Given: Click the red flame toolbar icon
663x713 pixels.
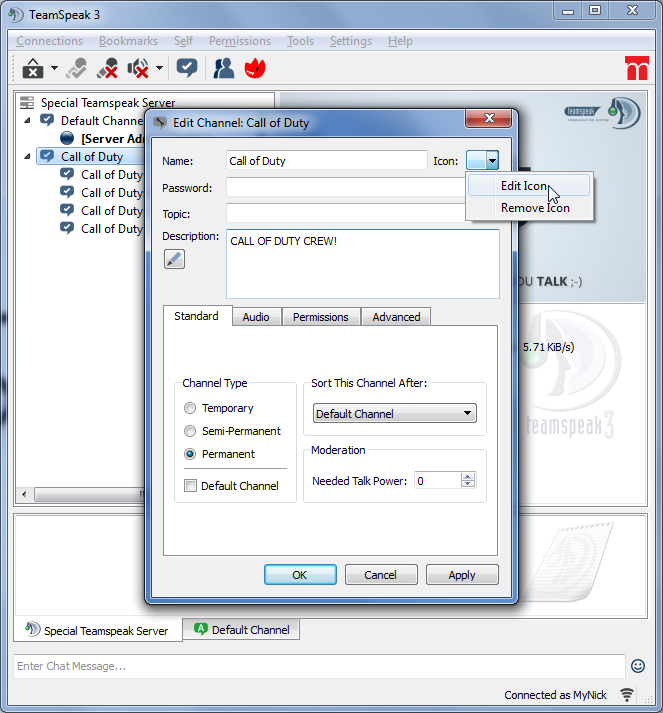Looking at the screenshot, I should (255, 69).
